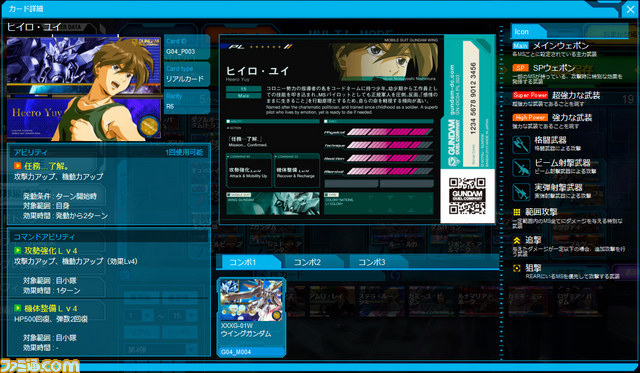Image resolution: width=640 pixels, height=373 pixels.
Task: Click the green 機体整備 Lv4 command arrow
Action: pos(18,308)
